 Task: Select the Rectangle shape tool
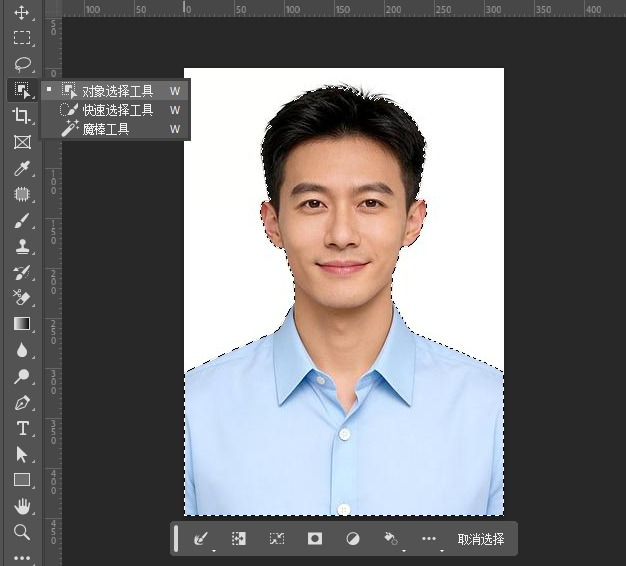point(22,480)
